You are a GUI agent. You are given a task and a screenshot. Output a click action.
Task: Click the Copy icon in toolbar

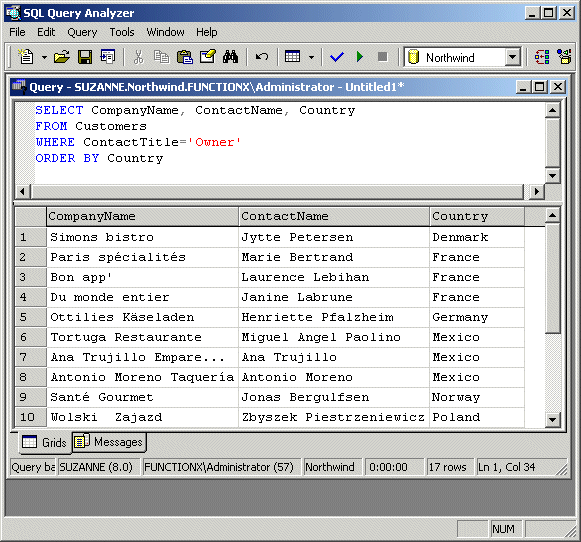pos(161,57)
